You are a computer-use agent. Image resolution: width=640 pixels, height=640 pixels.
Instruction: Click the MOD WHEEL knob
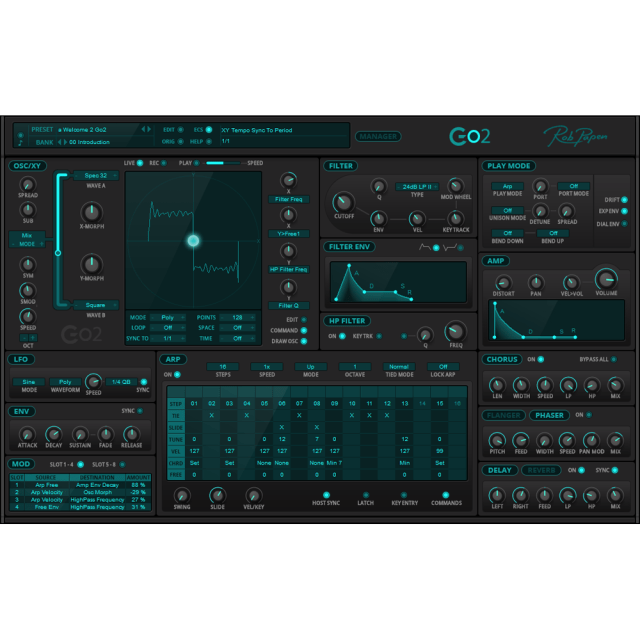(x=455, y=186)
